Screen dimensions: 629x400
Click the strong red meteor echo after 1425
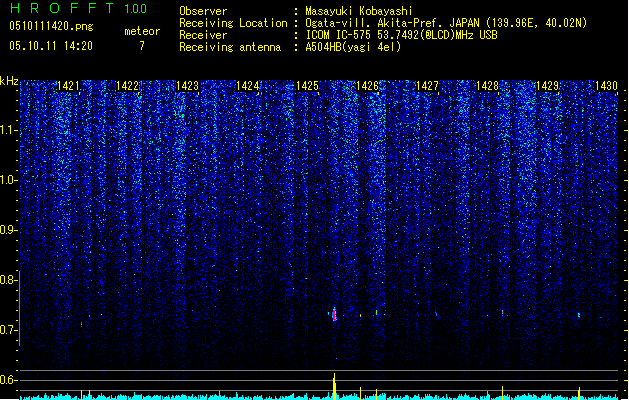[334, 315]
